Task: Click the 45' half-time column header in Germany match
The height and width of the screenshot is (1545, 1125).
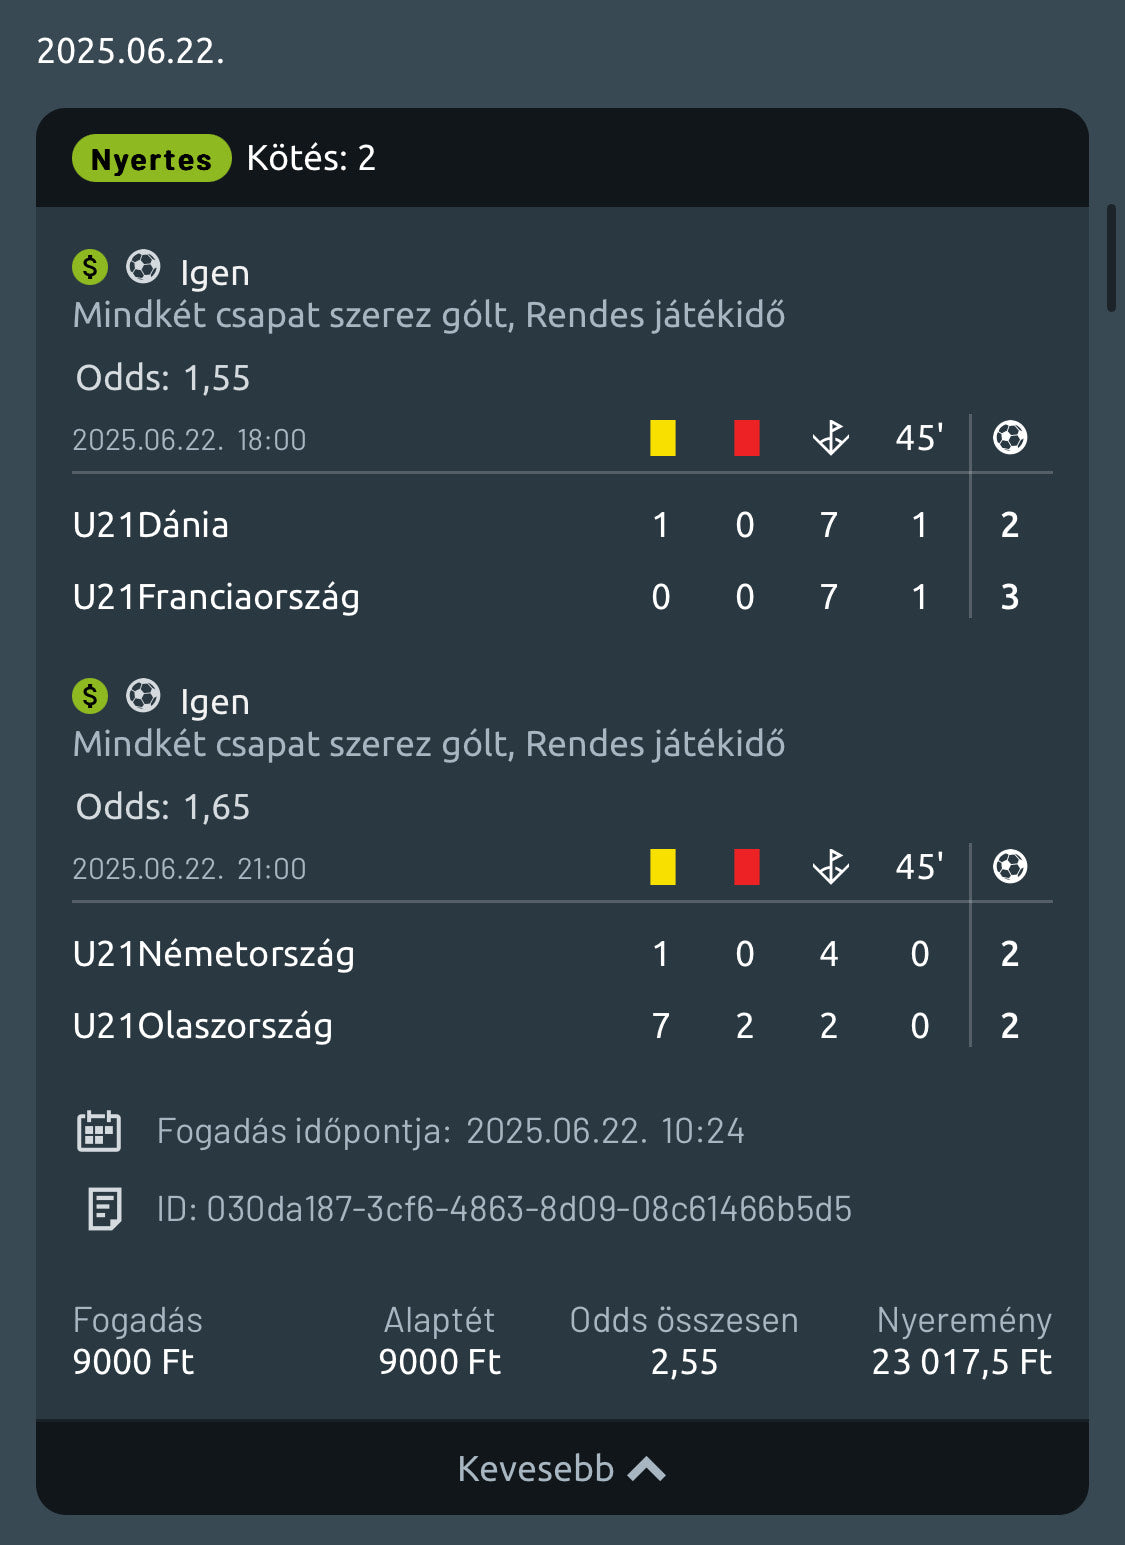Action: (919, 867)
